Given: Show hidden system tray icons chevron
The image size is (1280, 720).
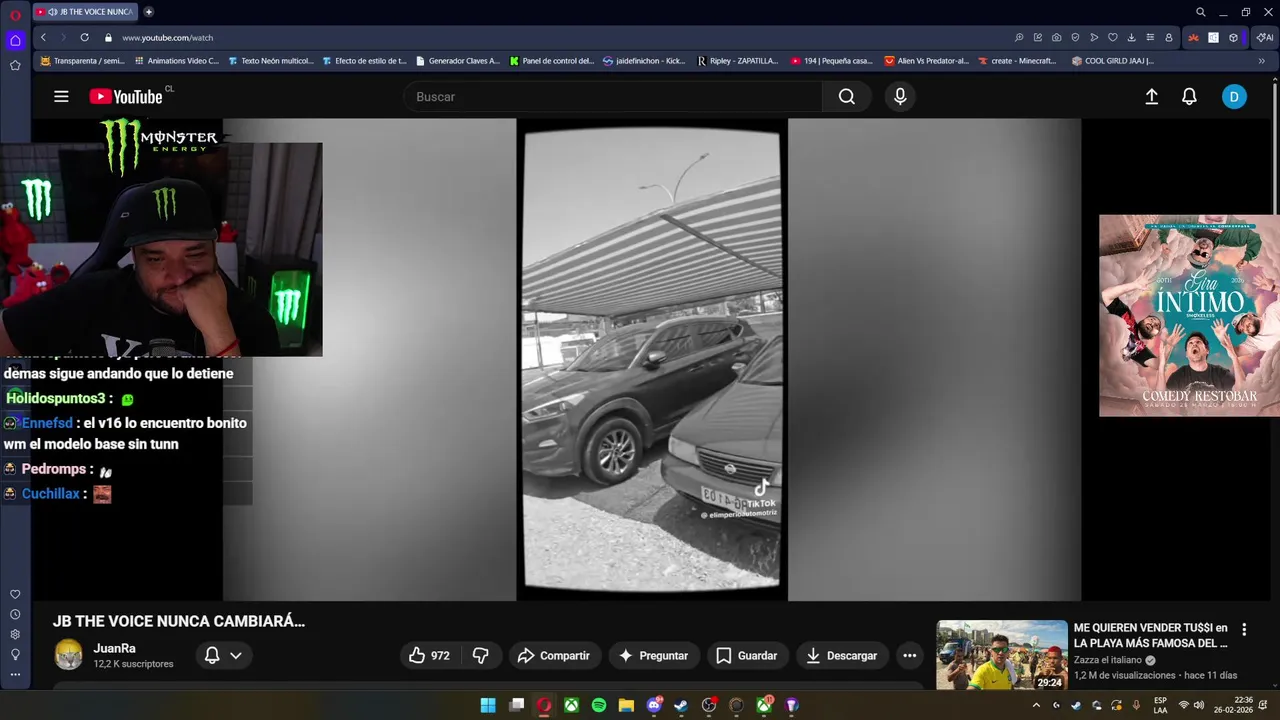Looking at the screenshot, I should [1036, 705].
